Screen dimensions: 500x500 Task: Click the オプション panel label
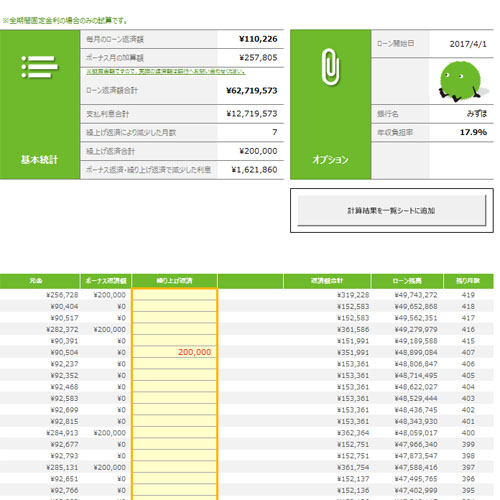click(x=331, y=160)
